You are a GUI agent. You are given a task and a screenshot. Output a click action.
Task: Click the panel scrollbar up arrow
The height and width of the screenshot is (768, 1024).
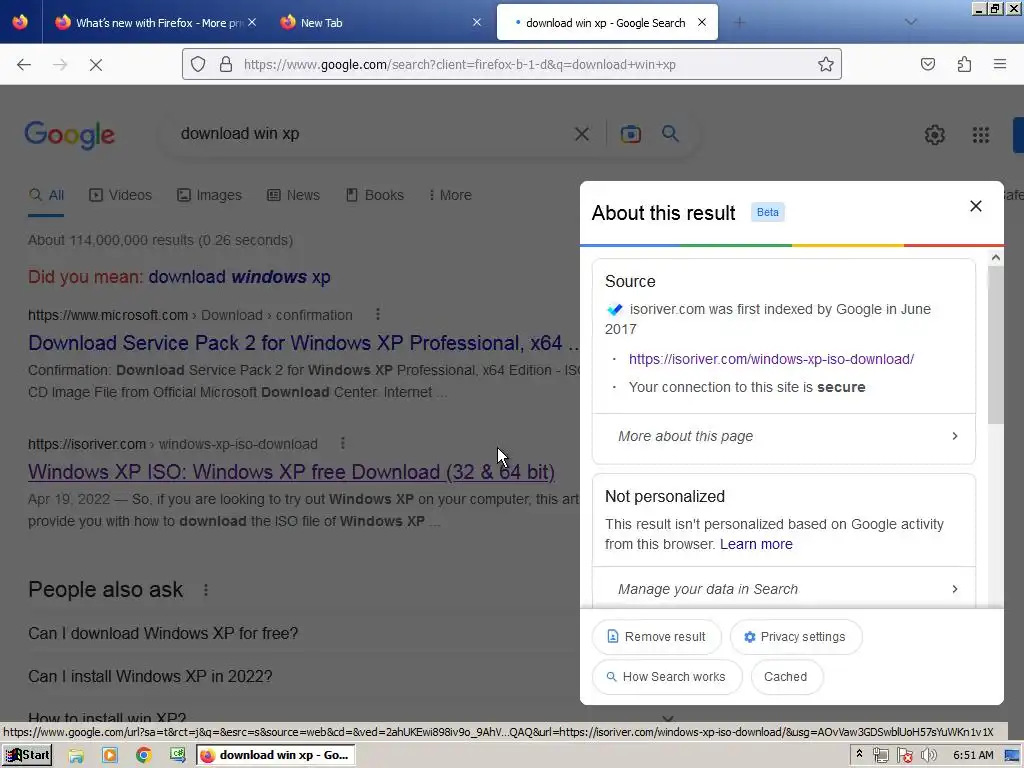[995, 257]
